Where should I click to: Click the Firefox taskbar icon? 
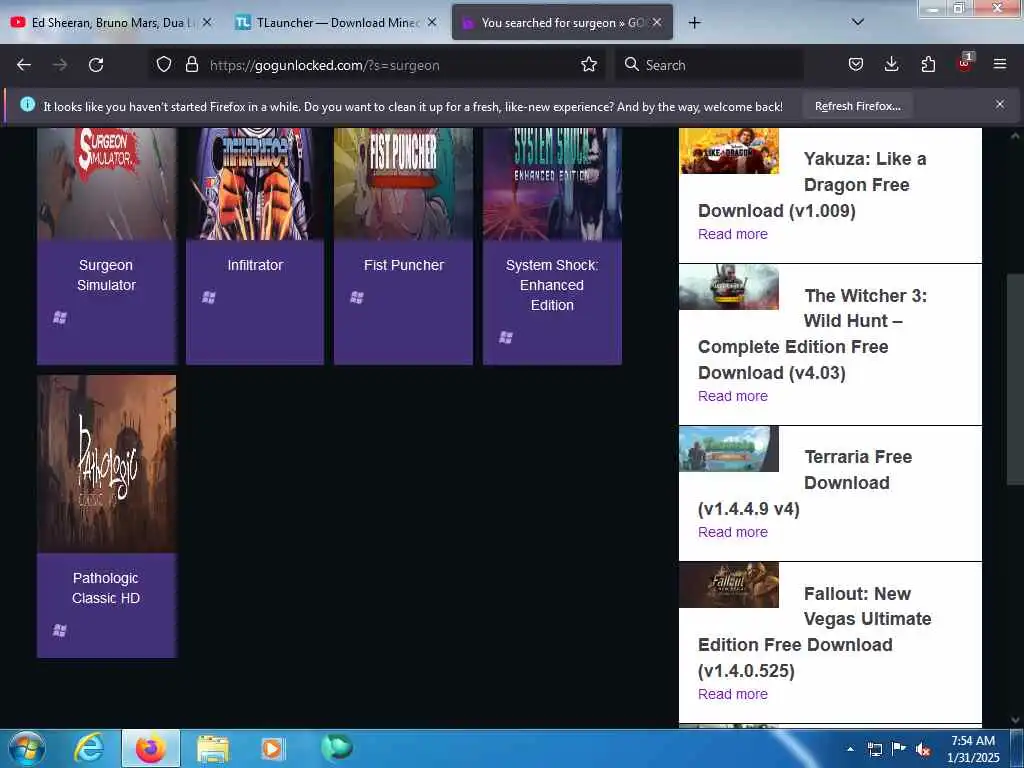coord(151,748)
